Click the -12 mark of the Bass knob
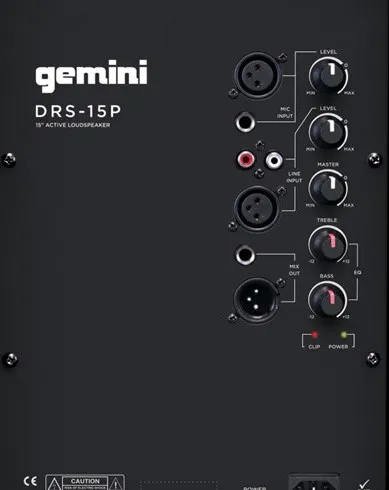 [311, 317]
